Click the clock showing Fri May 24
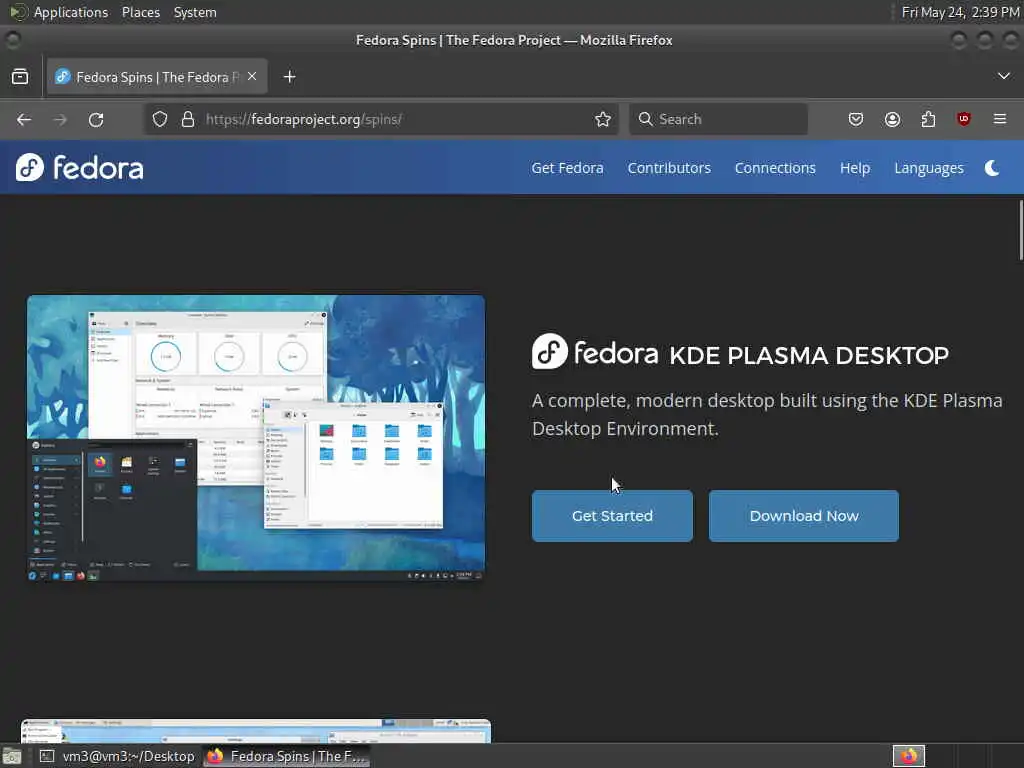 [960, 12]
